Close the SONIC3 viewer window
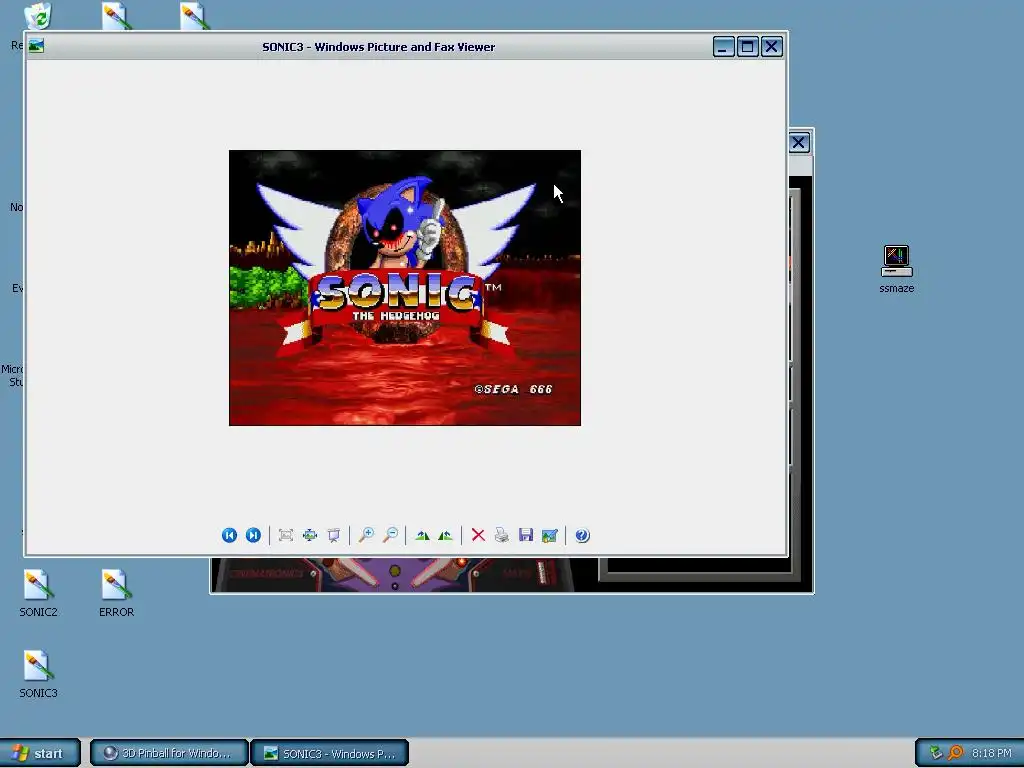Screen dimensions: 1024x768 (772, 47)
